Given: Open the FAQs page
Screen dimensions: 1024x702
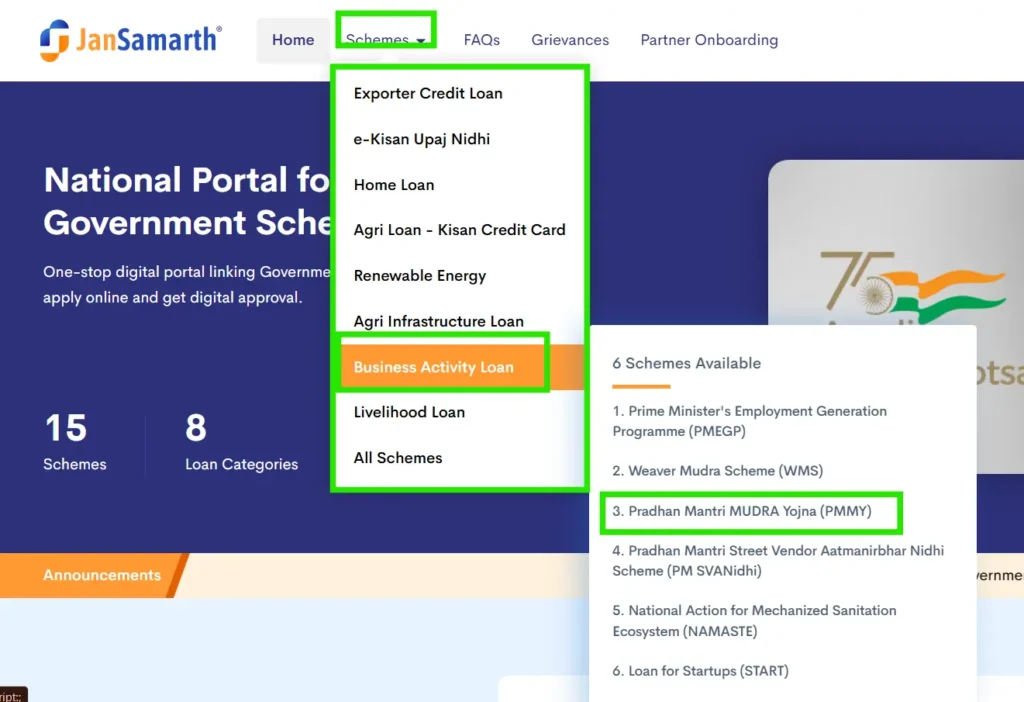Looking at the screenshot, I should click(481, 40).
